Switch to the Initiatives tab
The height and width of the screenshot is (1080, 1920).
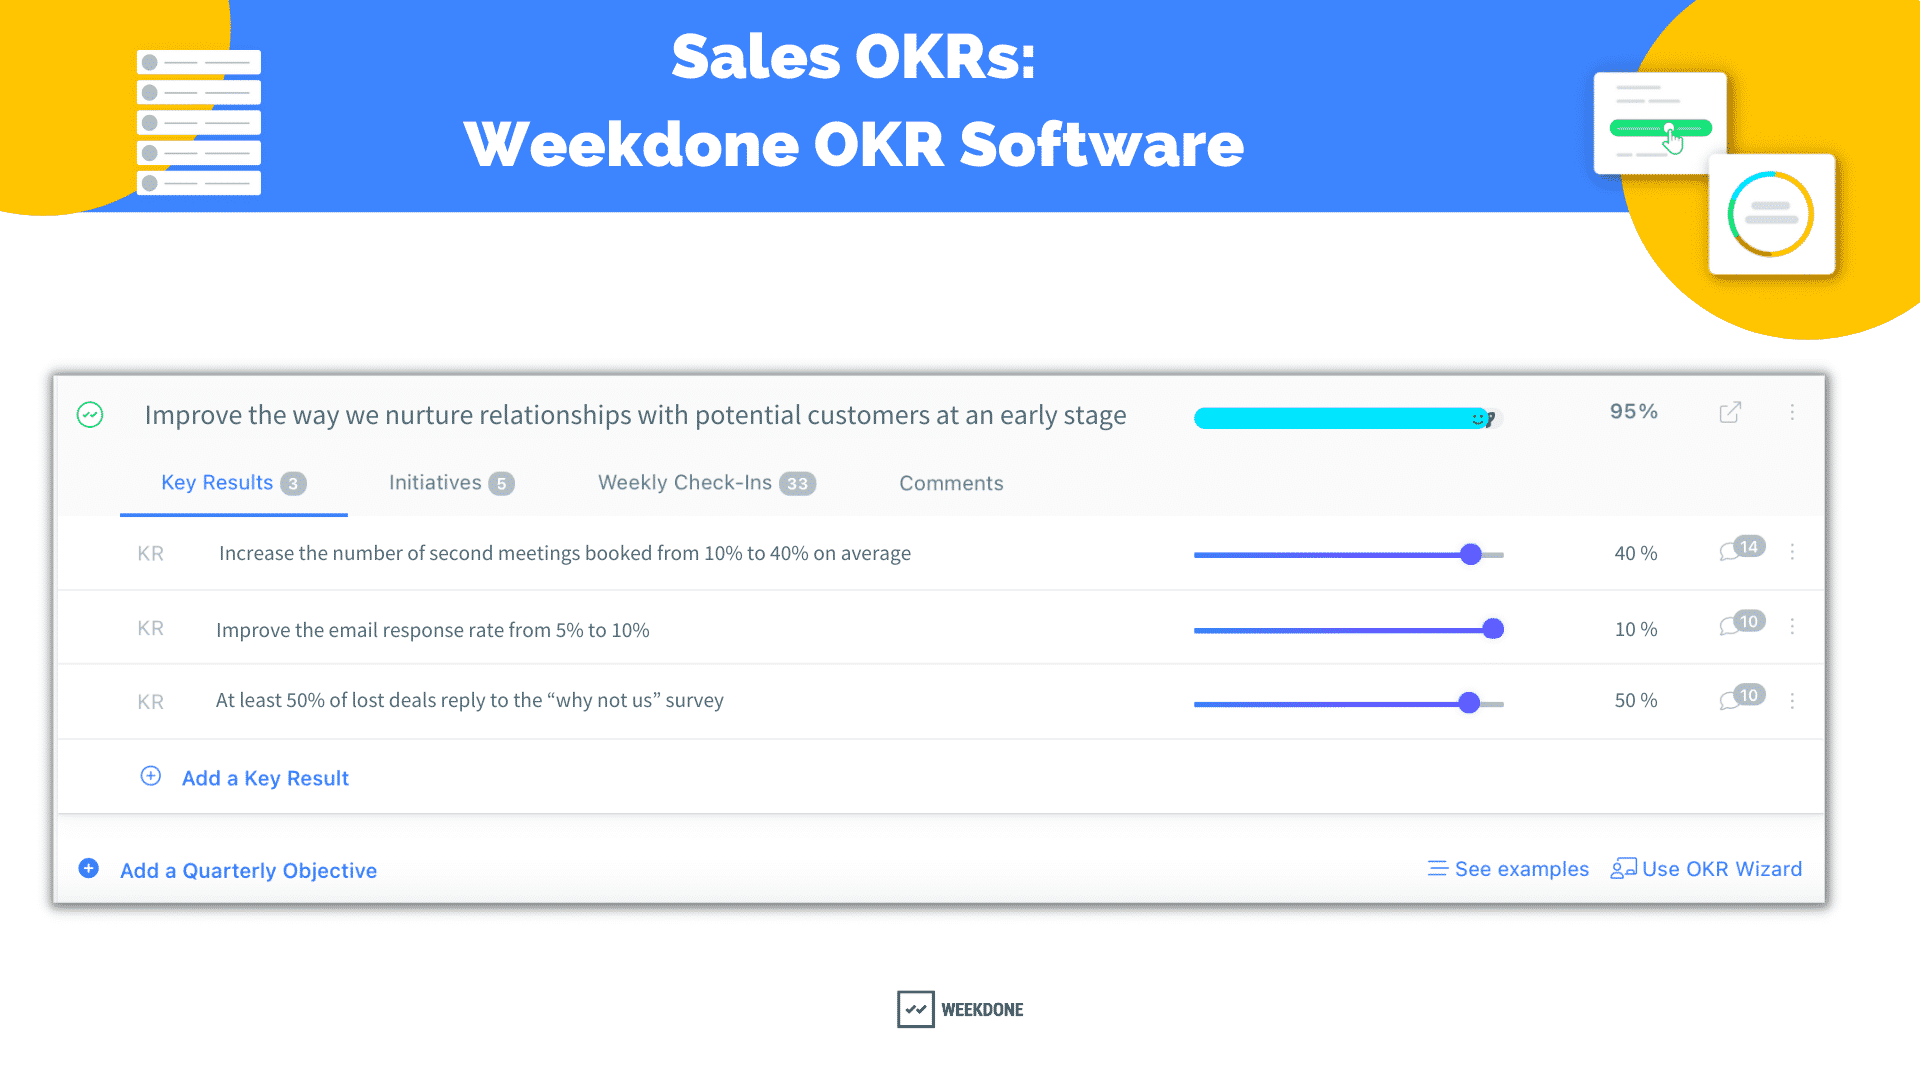coord(451,483)
